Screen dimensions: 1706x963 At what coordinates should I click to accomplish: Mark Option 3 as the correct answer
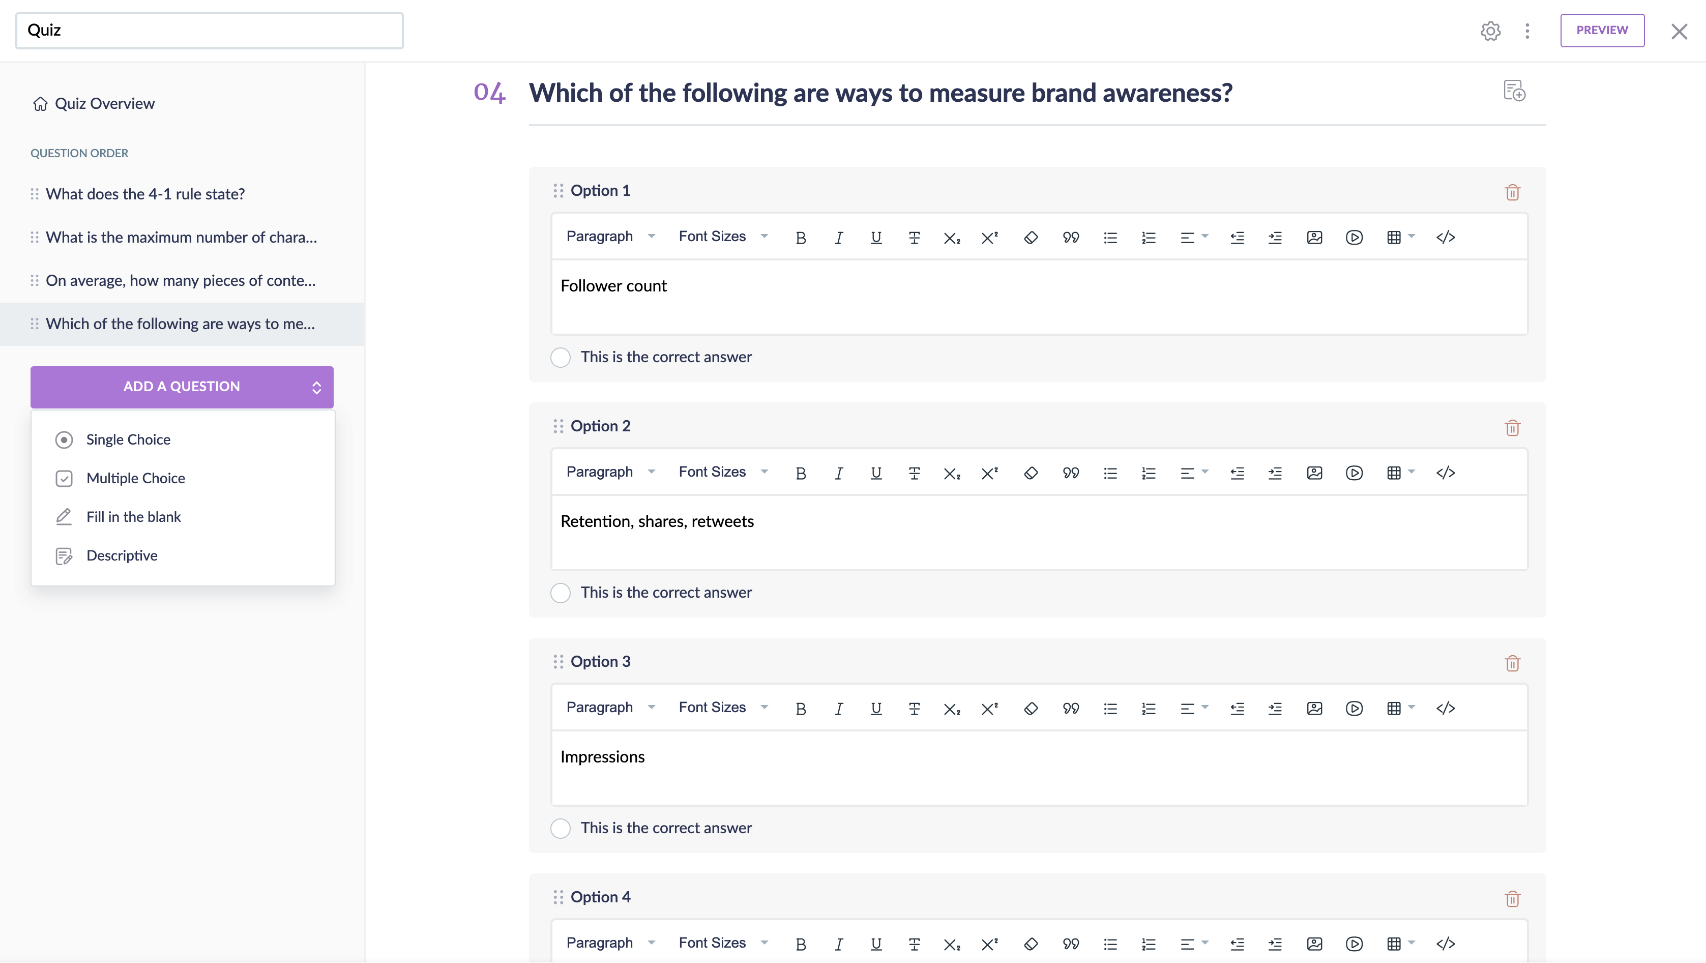[561, 829]
